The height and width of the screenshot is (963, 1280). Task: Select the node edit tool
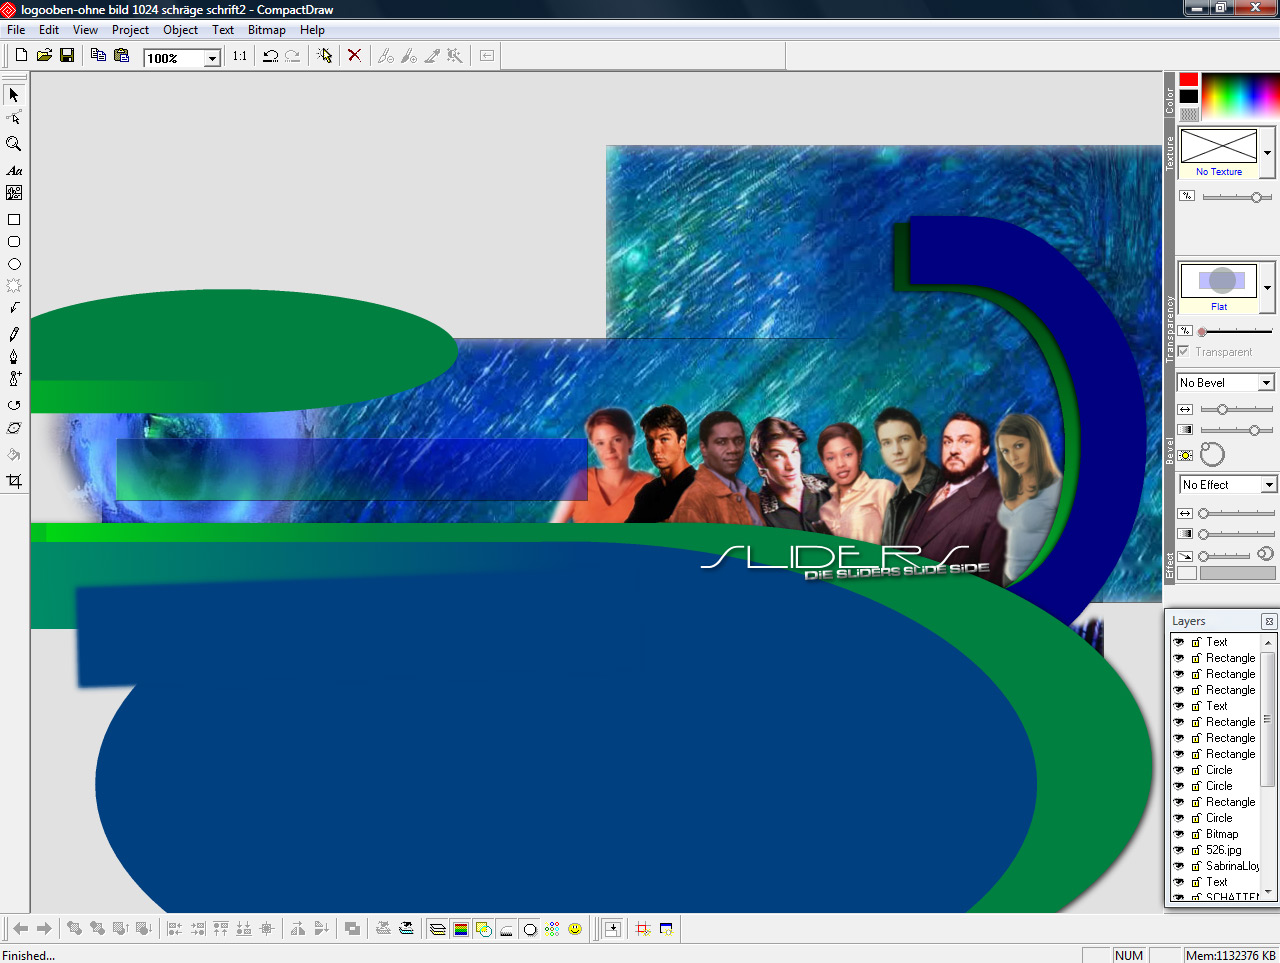pos(14,118)
